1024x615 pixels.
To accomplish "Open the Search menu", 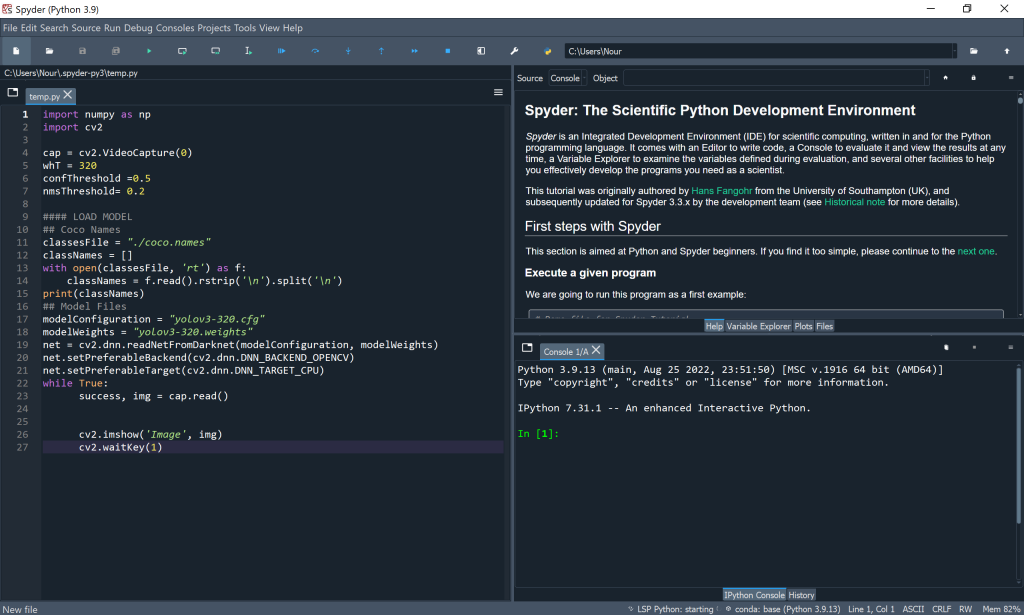I will (x=54, y=28).
